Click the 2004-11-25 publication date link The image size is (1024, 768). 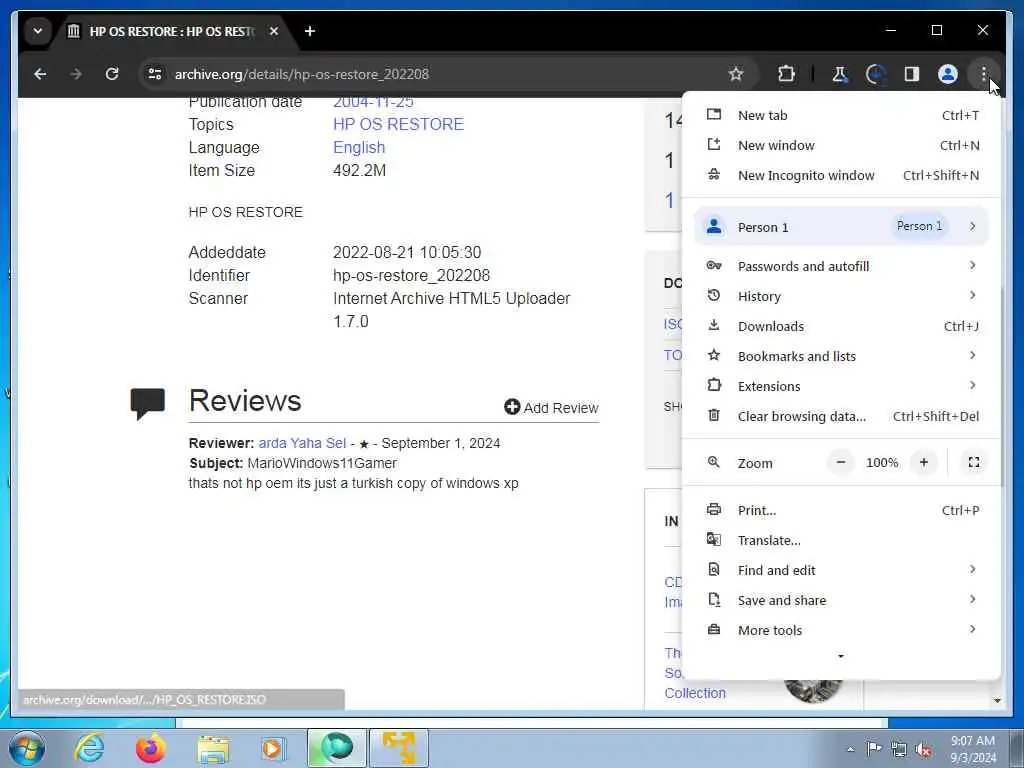coord(373,102)
